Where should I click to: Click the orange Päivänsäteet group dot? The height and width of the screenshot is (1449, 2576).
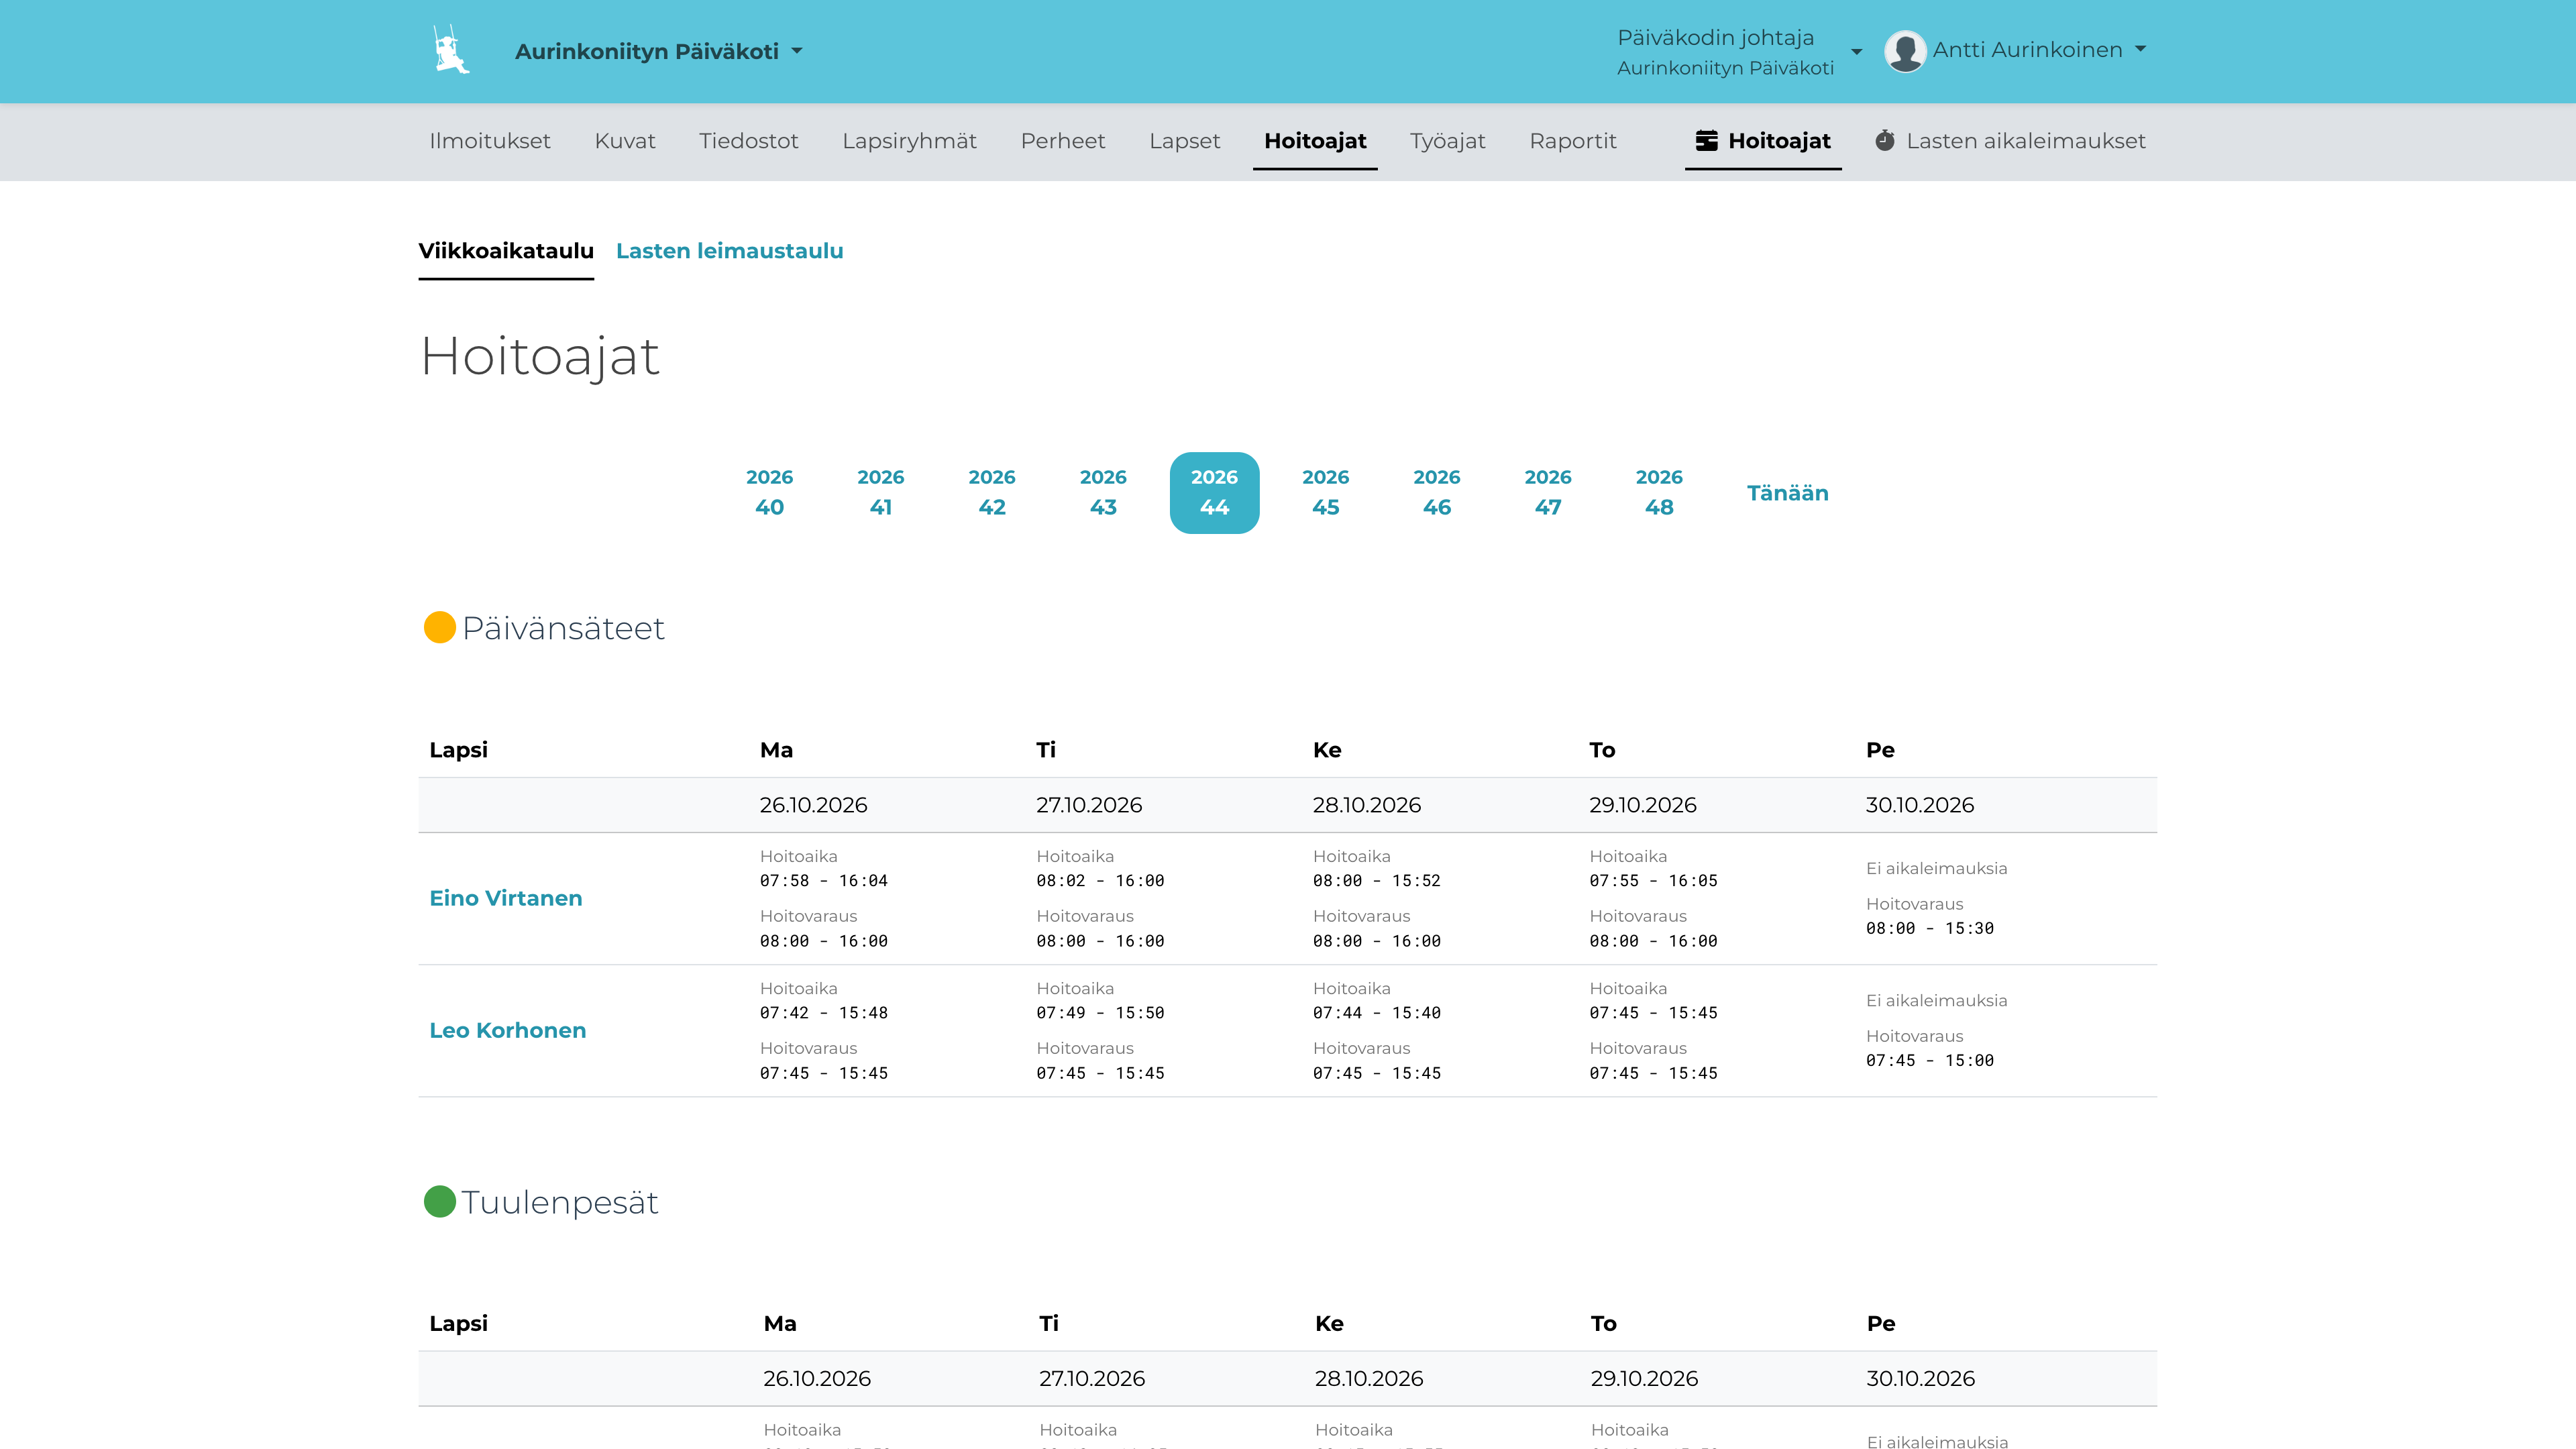(x=440, y=628)
